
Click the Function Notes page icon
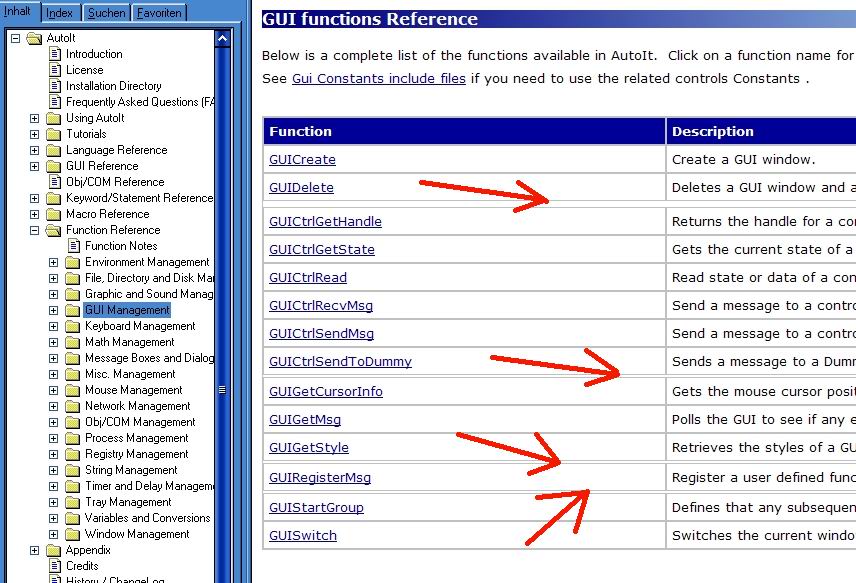(x=74, y=246)
